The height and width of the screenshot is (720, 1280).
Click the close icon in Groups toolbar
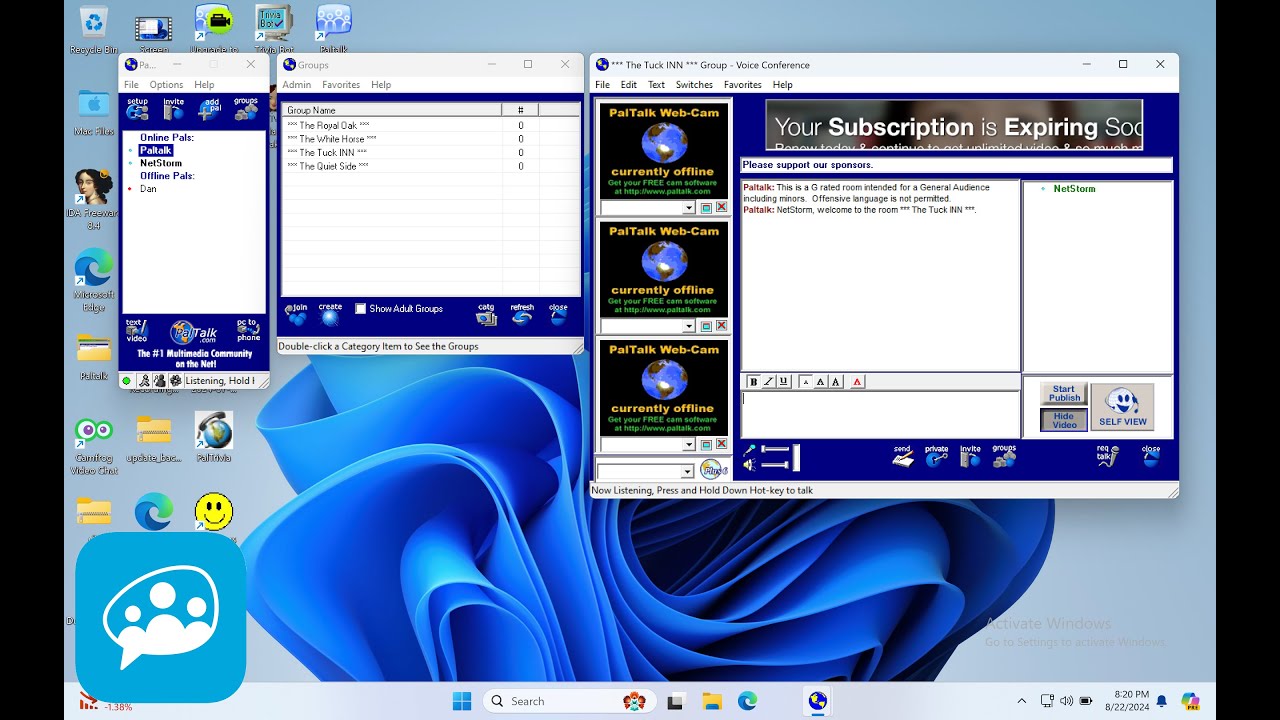[x=558, y=315]
